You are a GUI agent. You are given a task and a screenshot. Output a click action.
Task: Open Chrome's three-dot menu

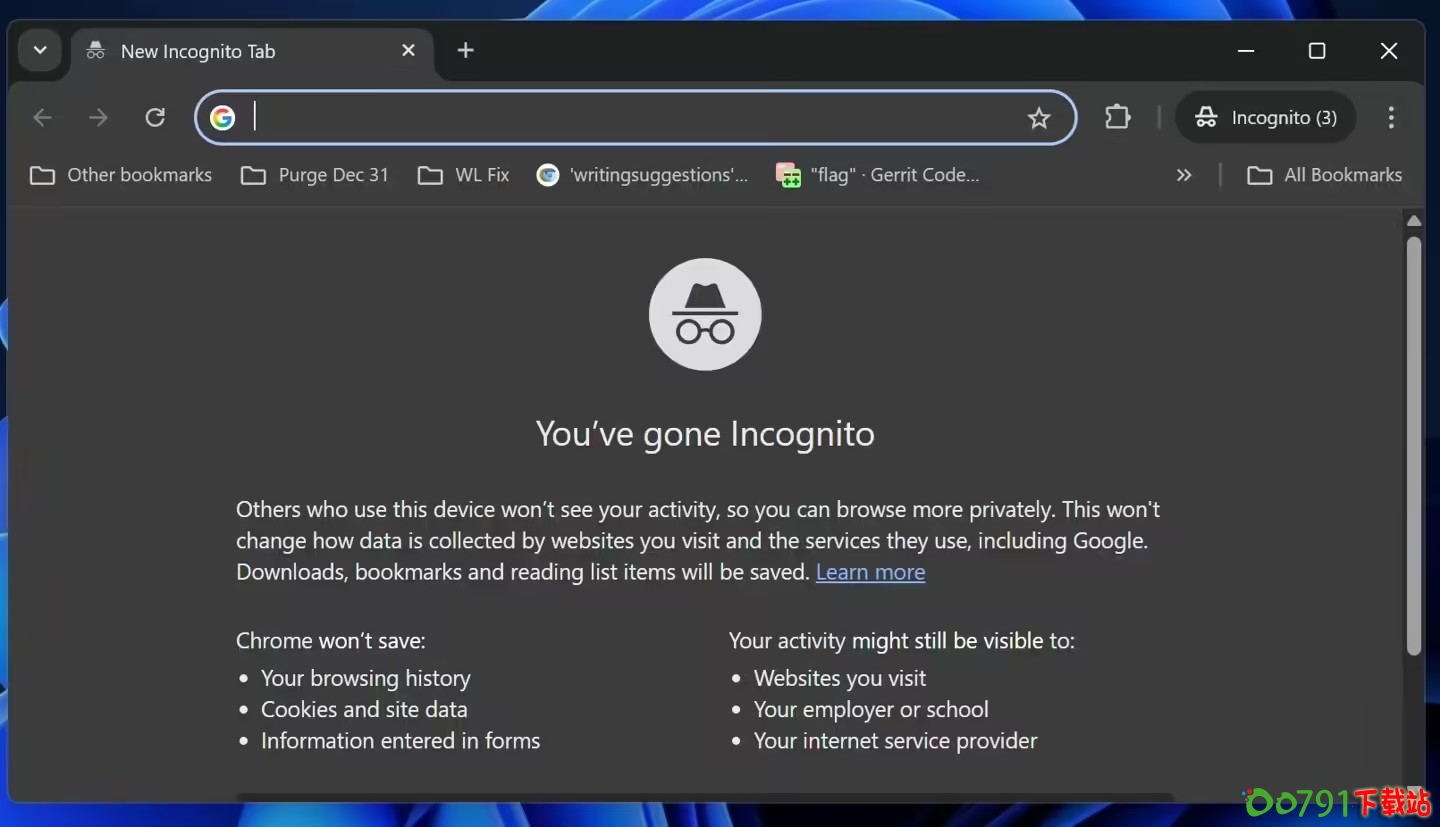(x=1391, y=117)
